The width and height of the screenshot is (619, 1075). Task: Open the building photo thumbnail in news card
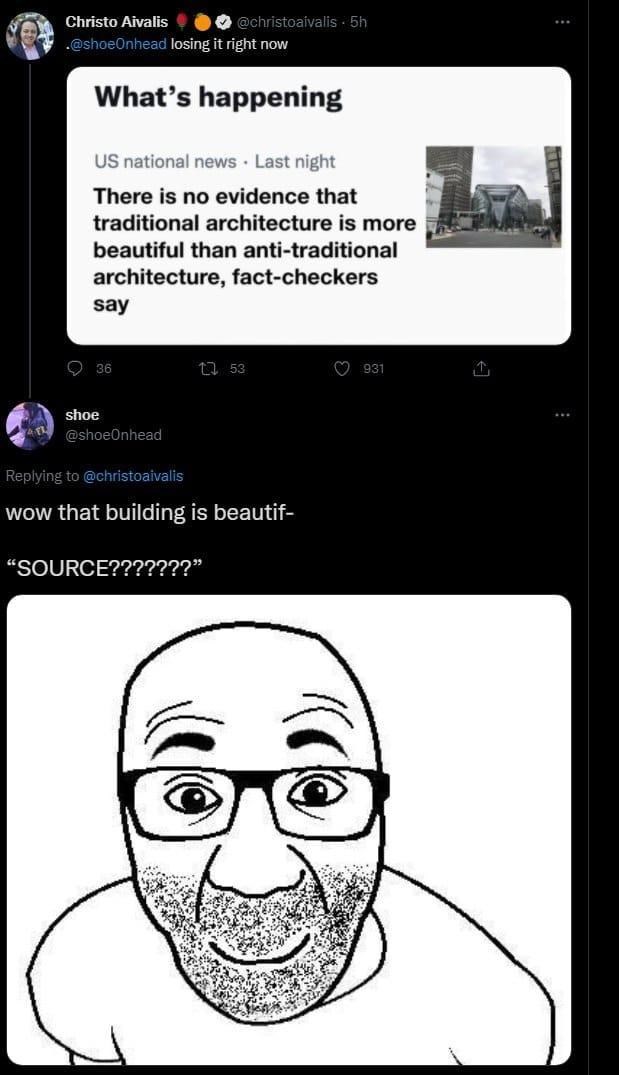tap(494, 197)
